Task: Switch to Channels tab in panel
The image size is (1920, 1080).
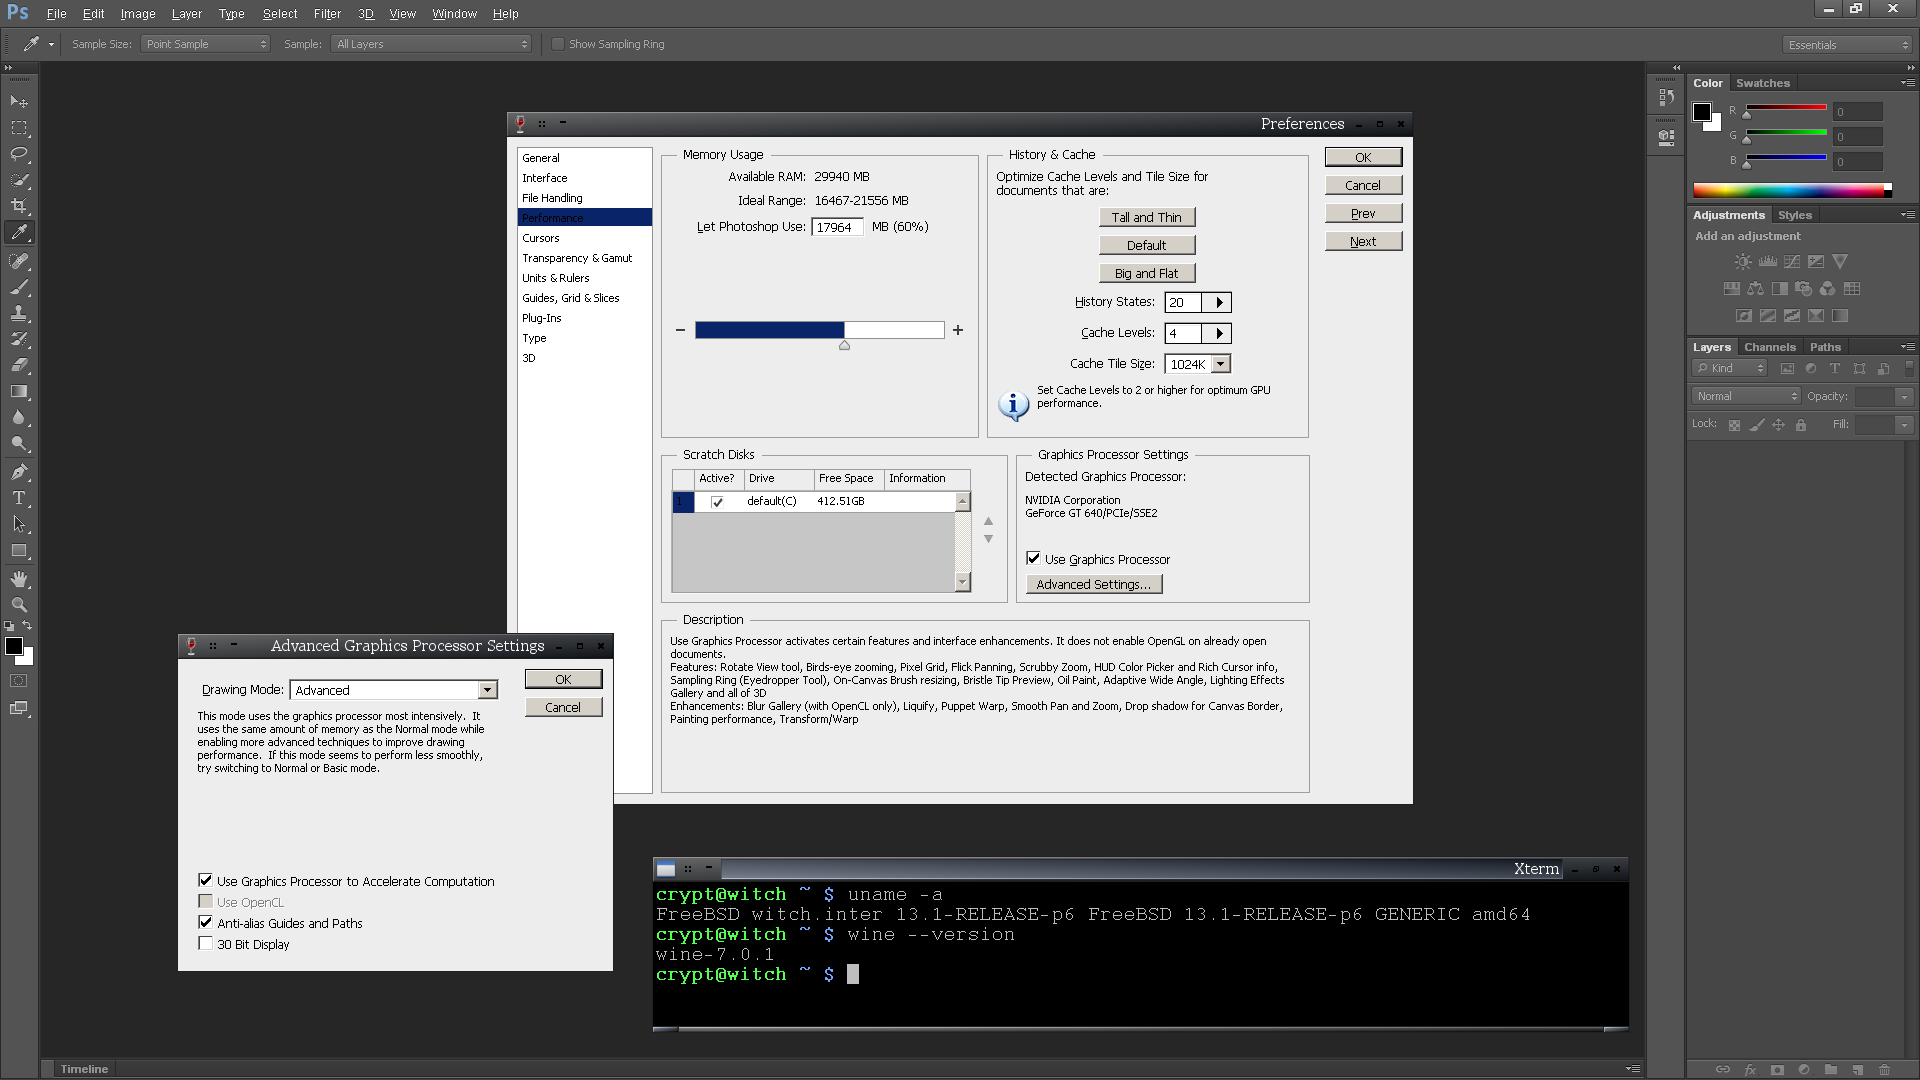Action: [x=1767, y=345]
